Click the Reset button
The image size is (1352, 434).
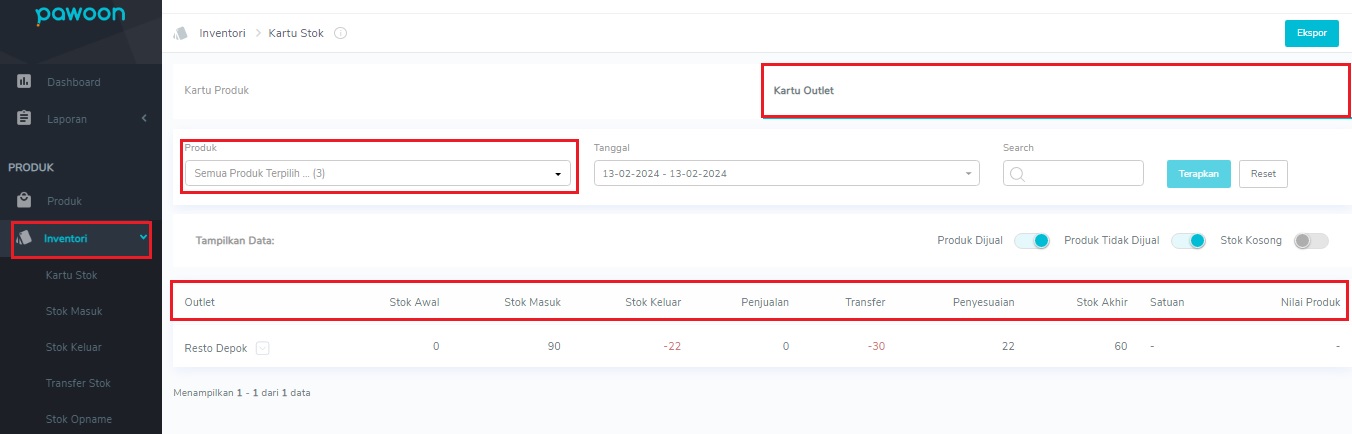pos(1263,173)
